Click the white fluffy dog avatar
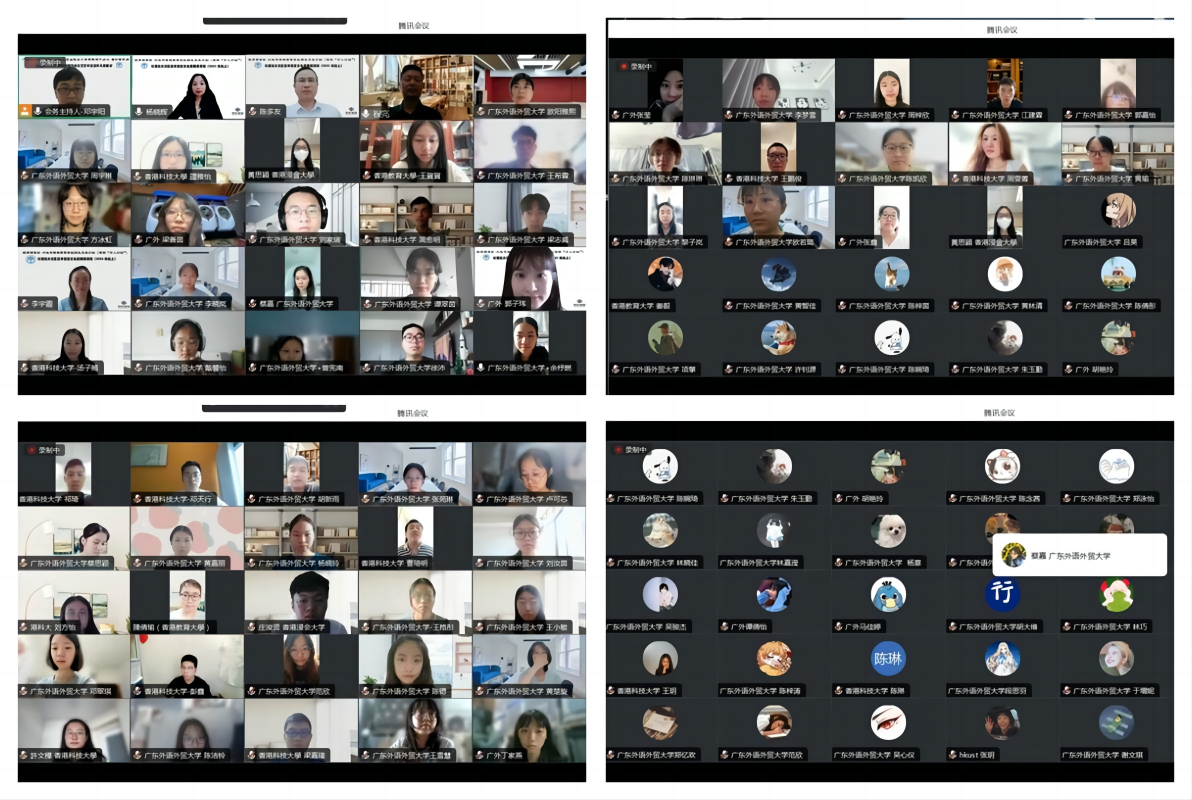This screenshot has width=1192, height=800. click(888, 531)
